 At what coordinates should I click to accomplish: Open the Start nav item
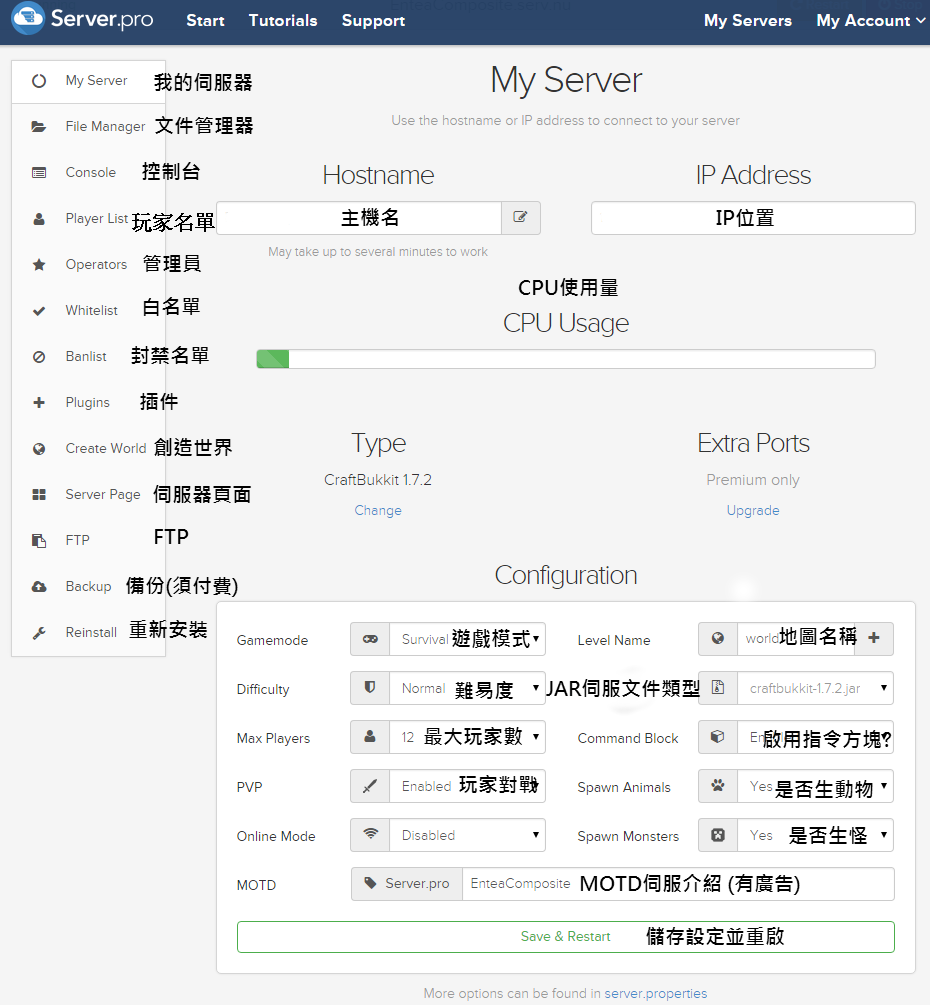pyautogui.click(x=205, y=21)
